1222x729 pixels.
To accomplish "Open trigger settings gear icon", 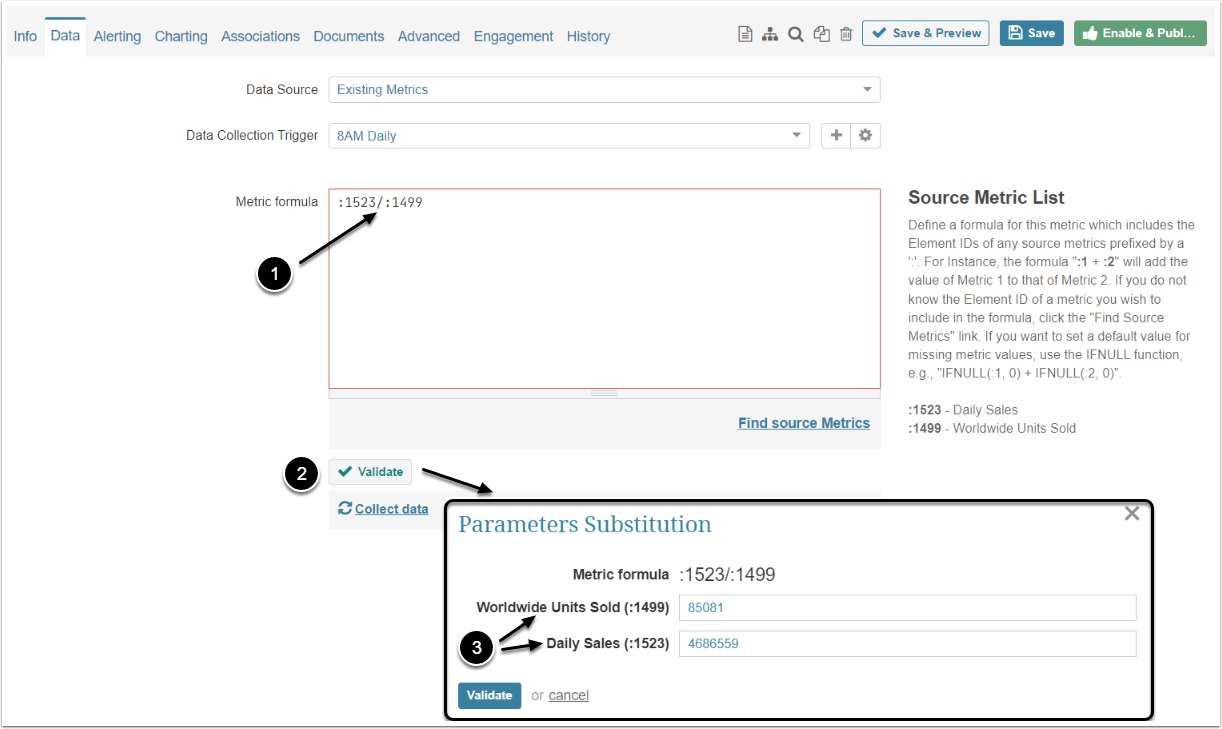I will 866,135.
